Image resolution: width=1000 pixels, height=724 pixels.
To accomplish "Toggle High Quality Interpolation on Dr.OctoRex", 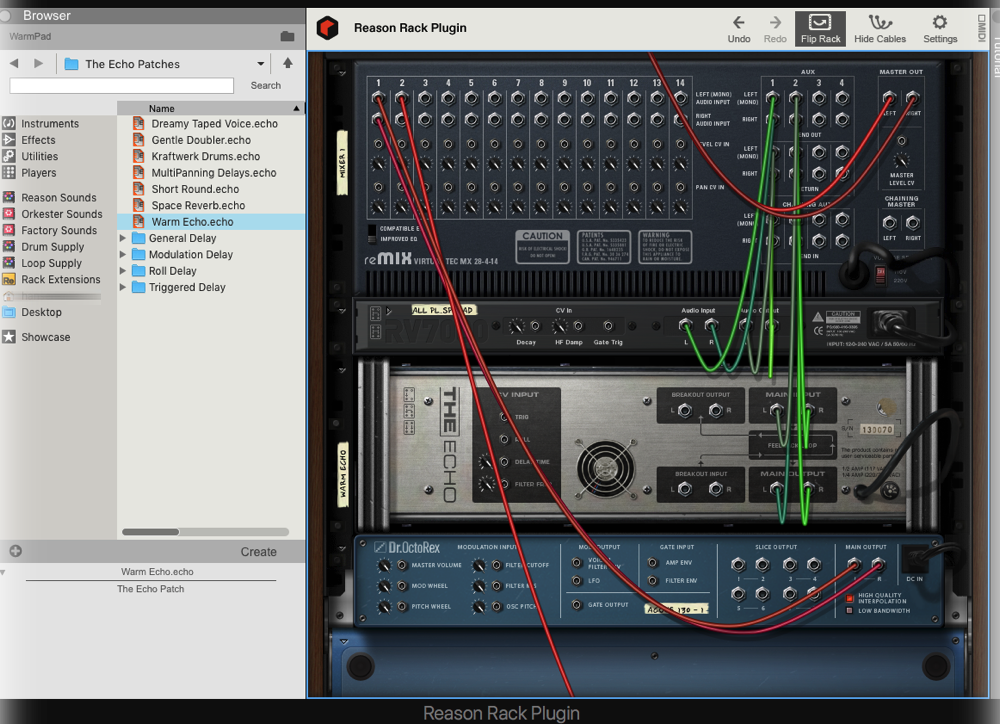I will pos(851,598).
